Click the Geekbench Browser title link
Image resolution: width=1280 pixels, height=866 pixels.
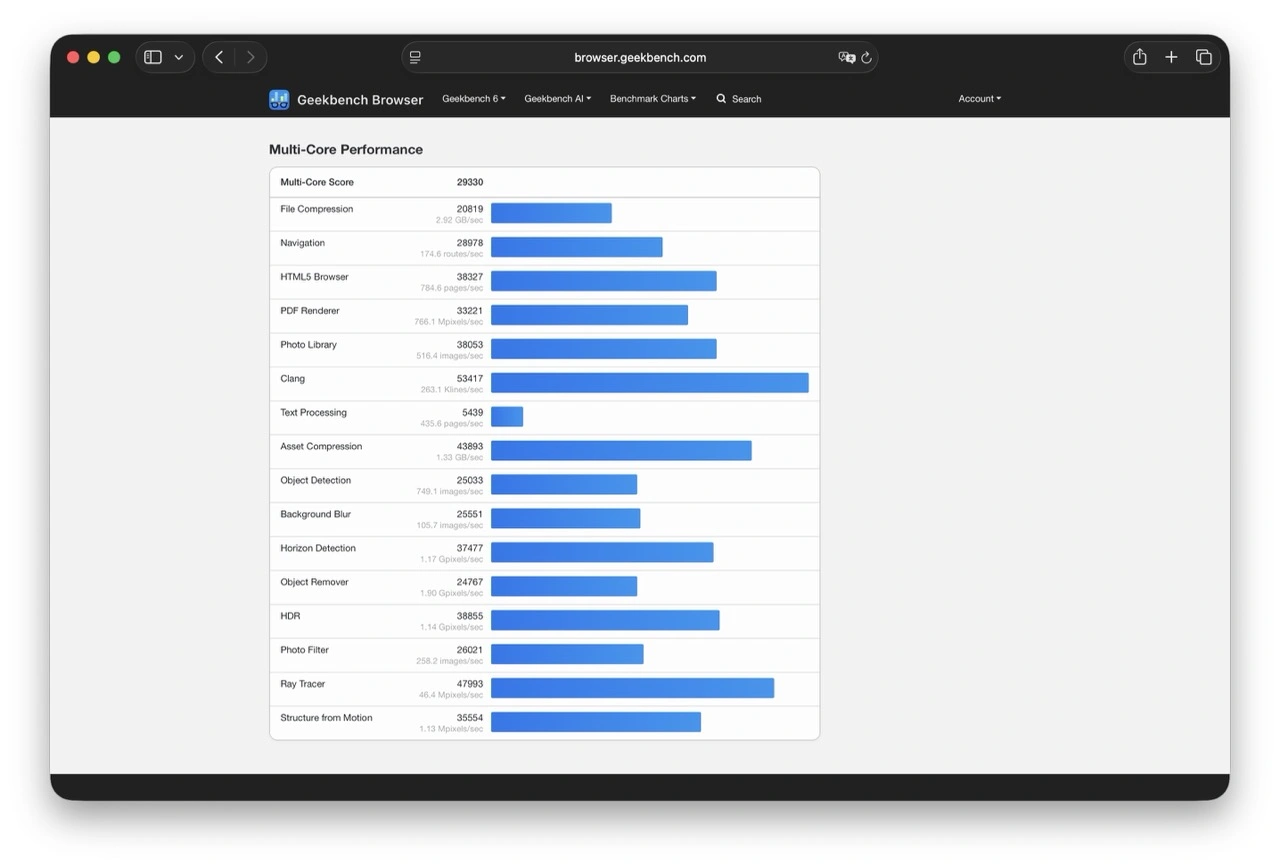pos(360,99)
